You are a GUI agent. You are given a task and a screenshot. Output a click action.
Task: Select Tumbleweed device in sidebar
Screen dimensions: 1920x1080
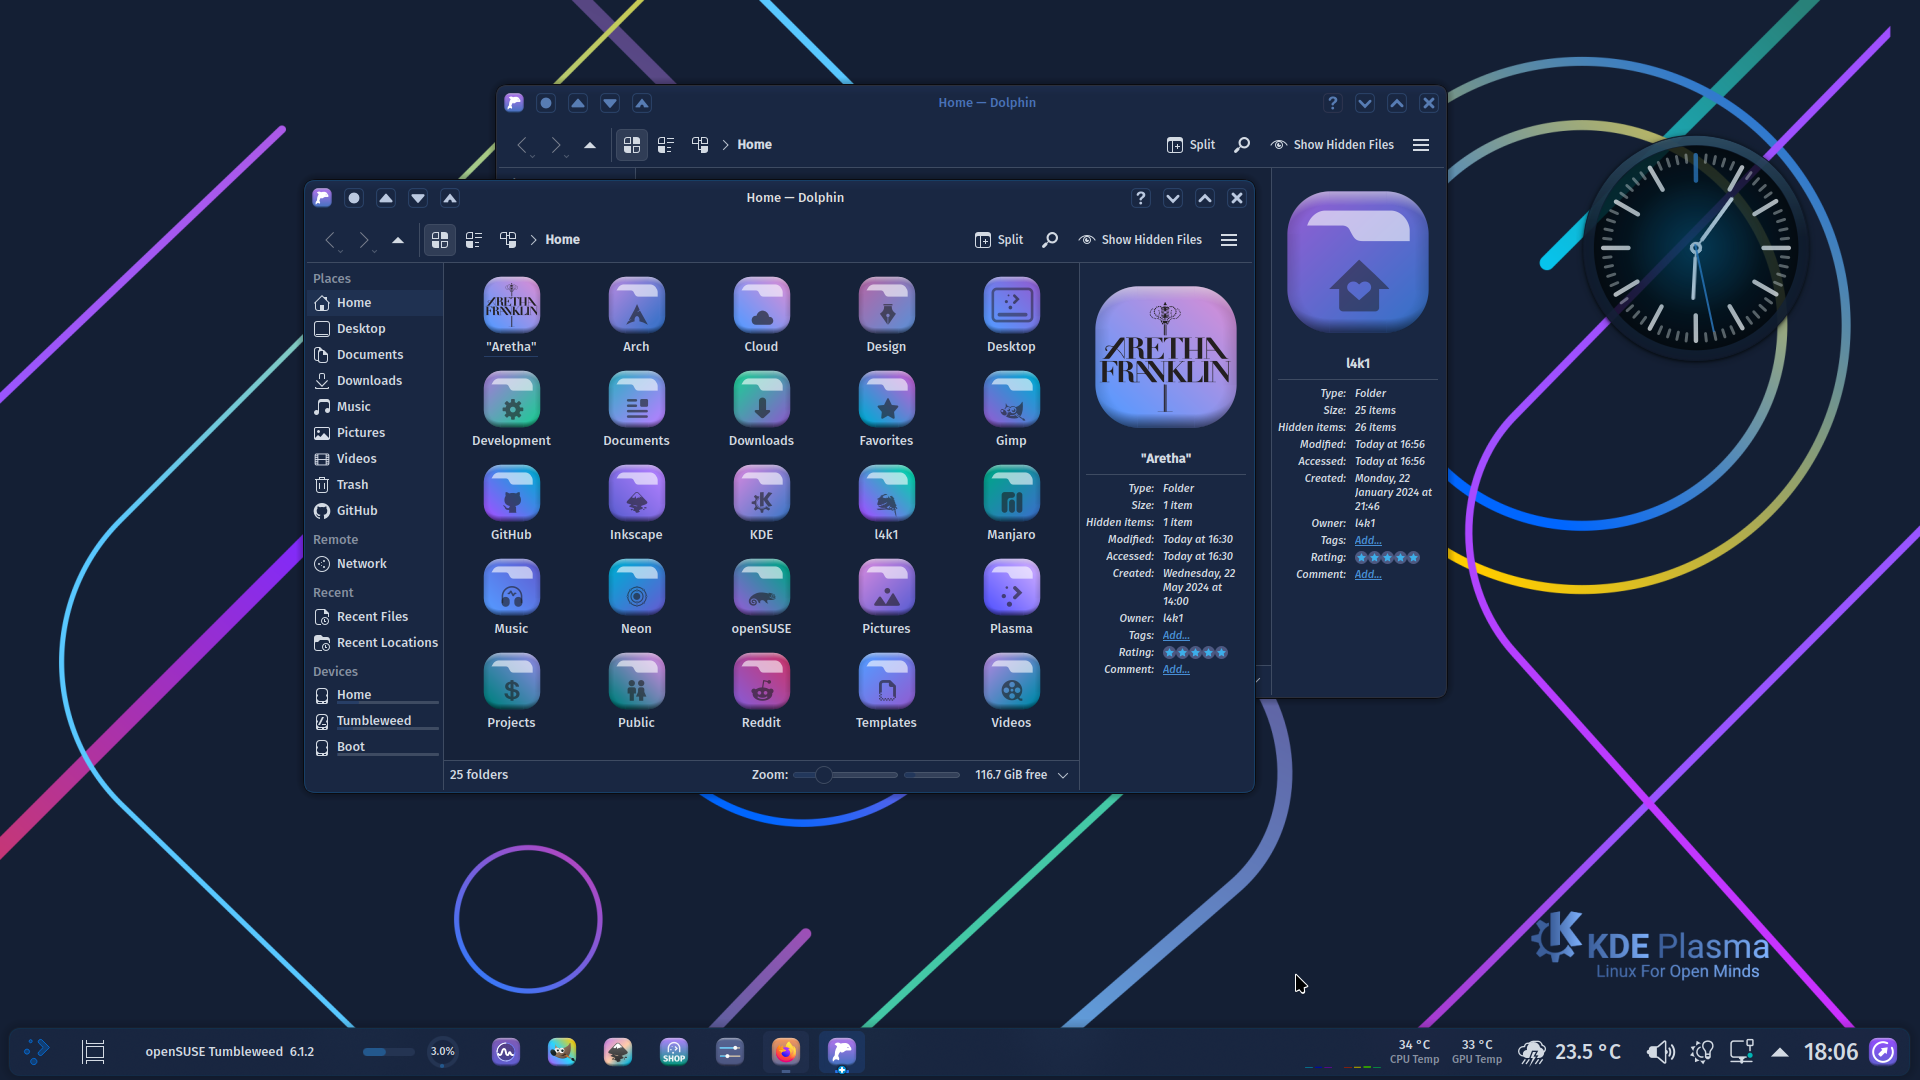tap(375, 721)
